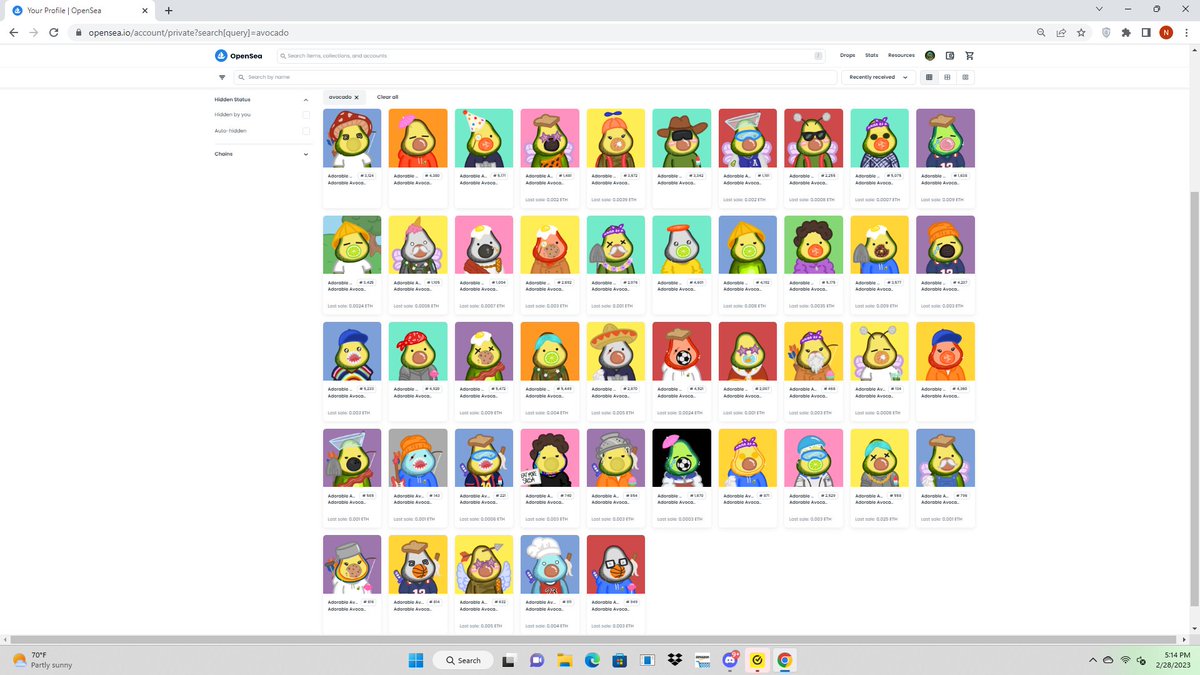This screenshot has height=675, width=1200.
Task: Open the weather widget showing 70°F
Action: click(42, 660)
